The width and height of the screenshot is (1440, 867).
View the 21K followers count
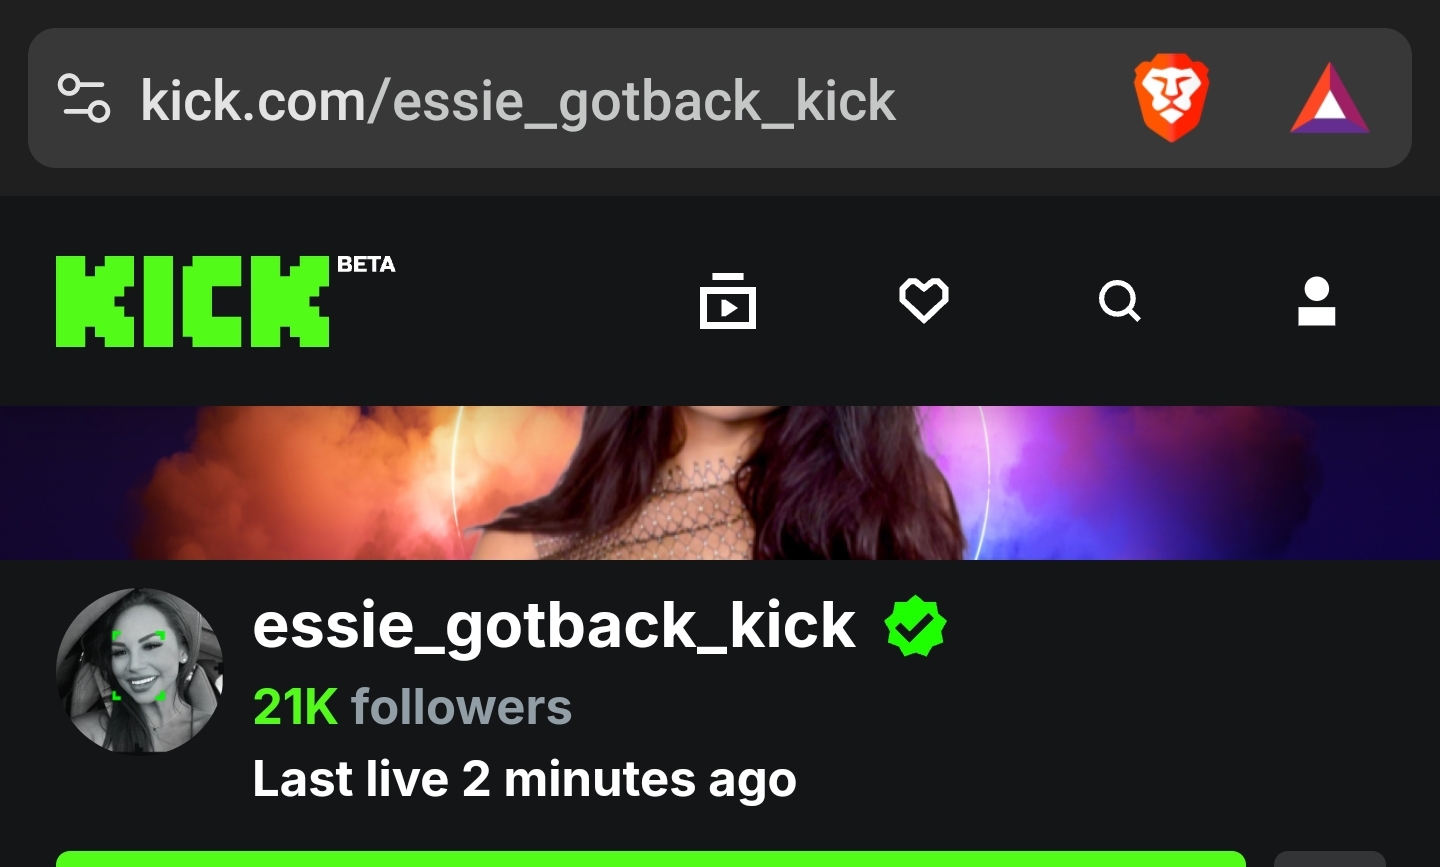pyautogui.click(x=412, y=707)
